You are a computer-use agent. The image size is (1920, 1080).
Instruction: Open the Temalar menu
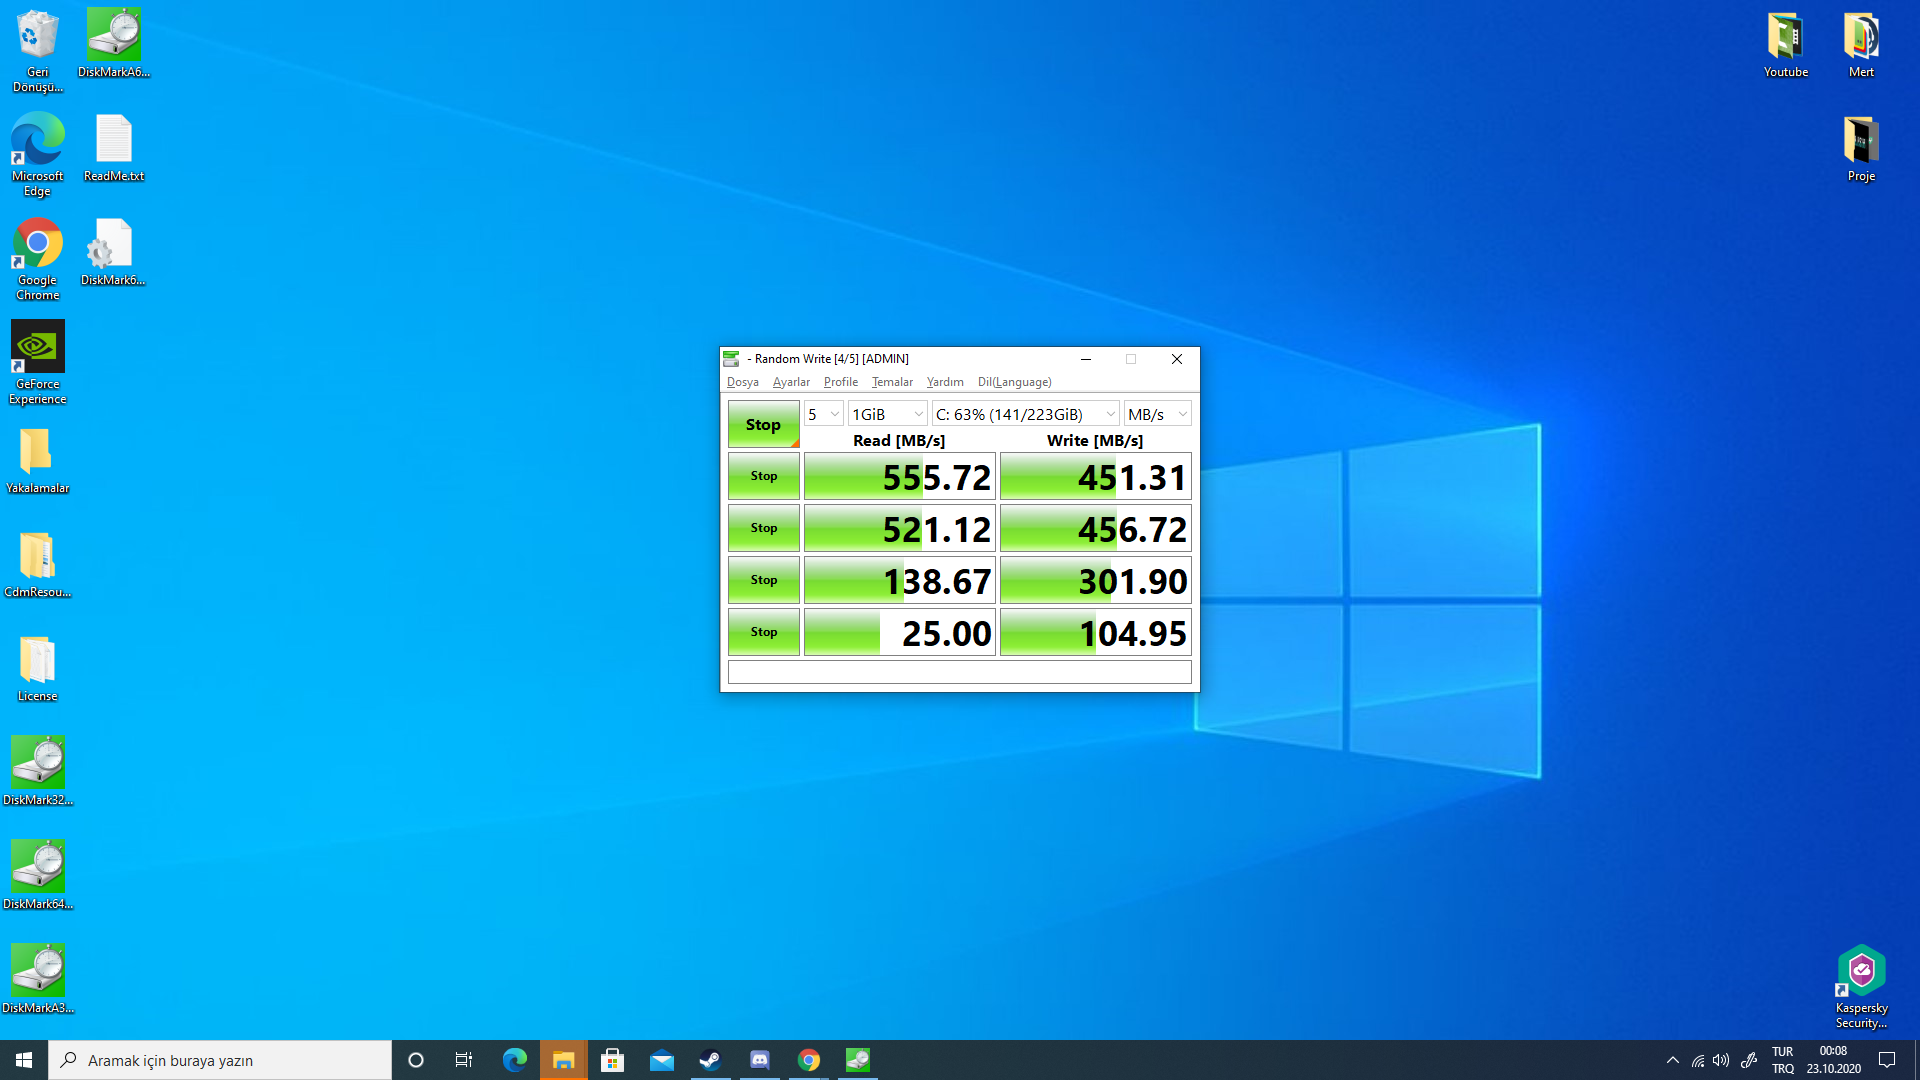point(892,382)
